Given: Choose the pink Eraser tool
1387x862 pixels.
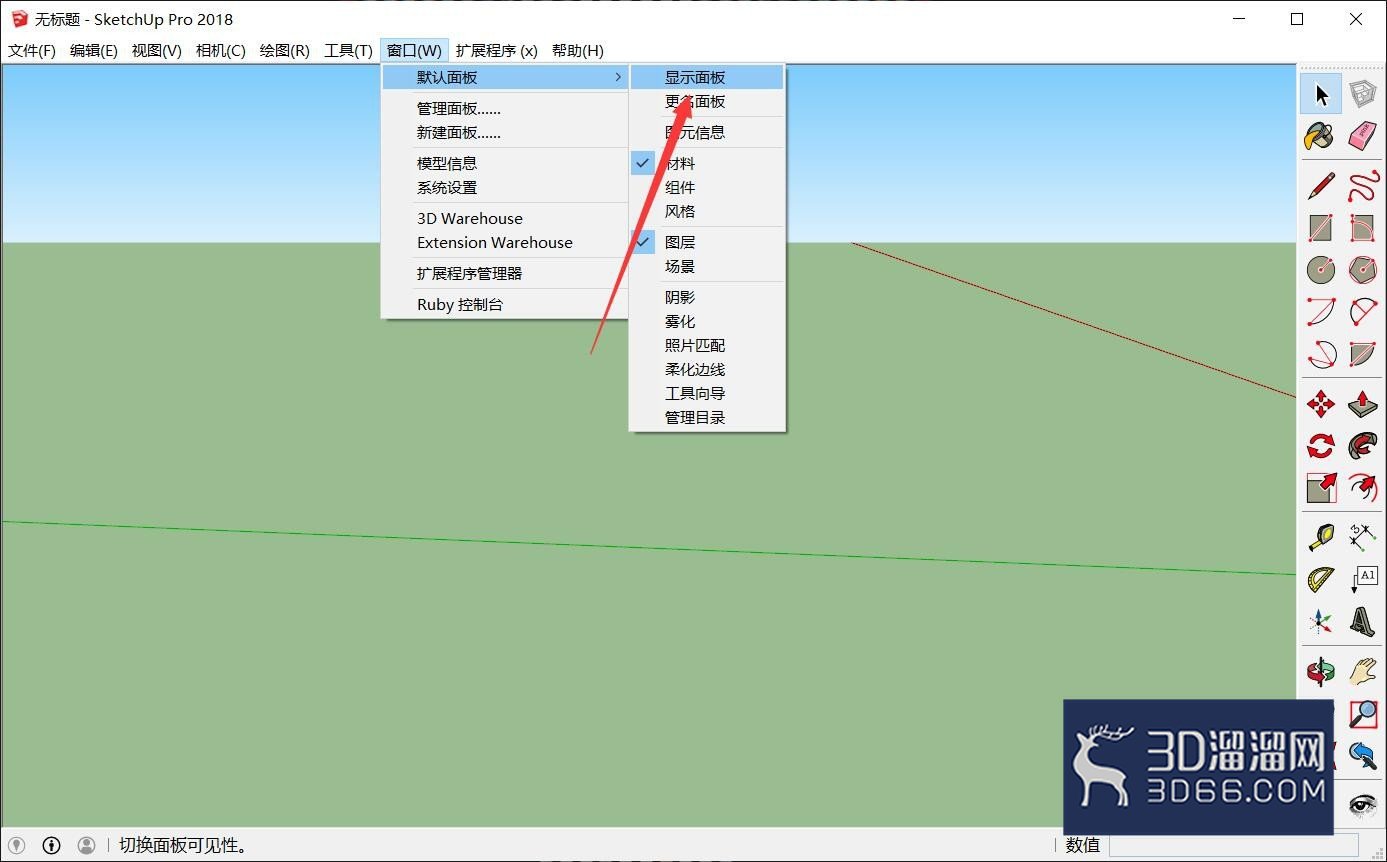Looking at the screenshot, I should tap(1362, 136).
